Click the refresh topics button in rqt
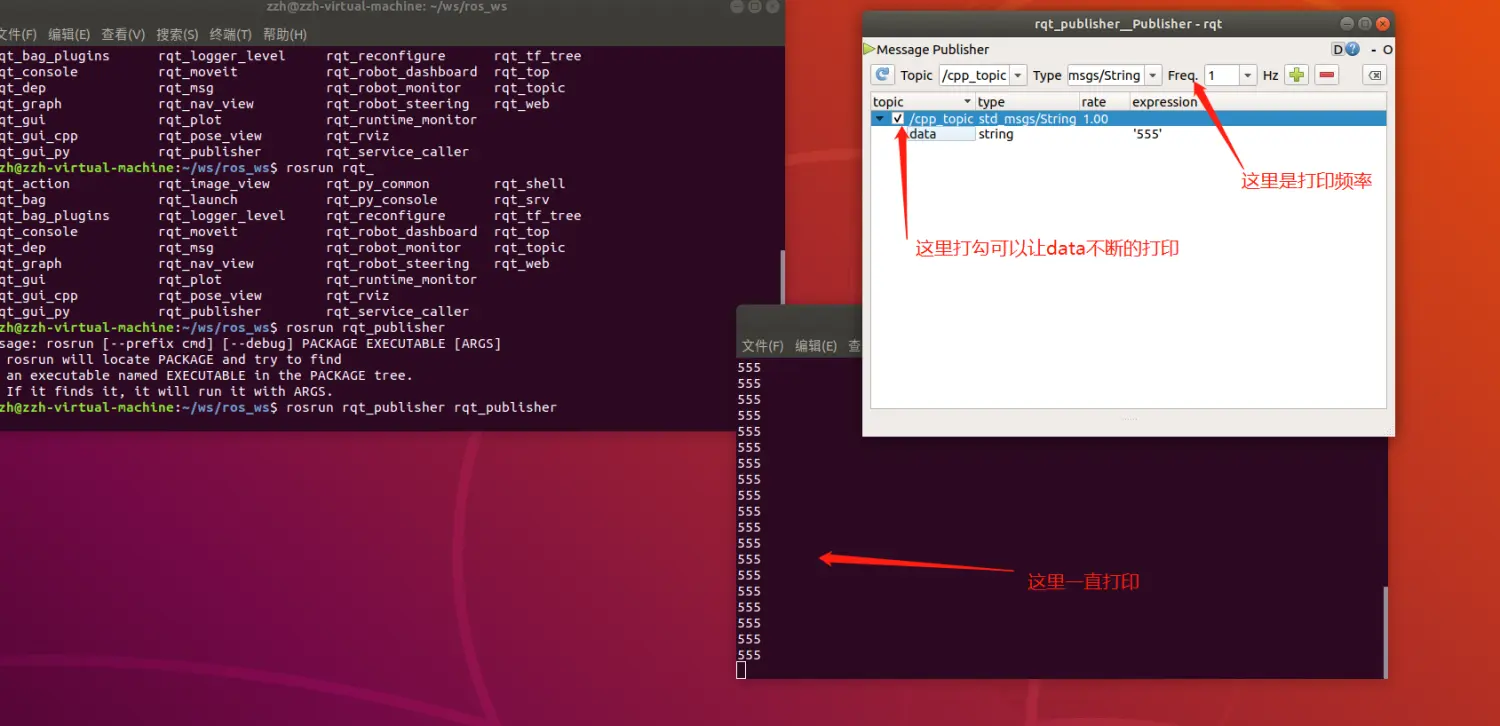Screen dimensions: 1500x726 click(883, 75)
